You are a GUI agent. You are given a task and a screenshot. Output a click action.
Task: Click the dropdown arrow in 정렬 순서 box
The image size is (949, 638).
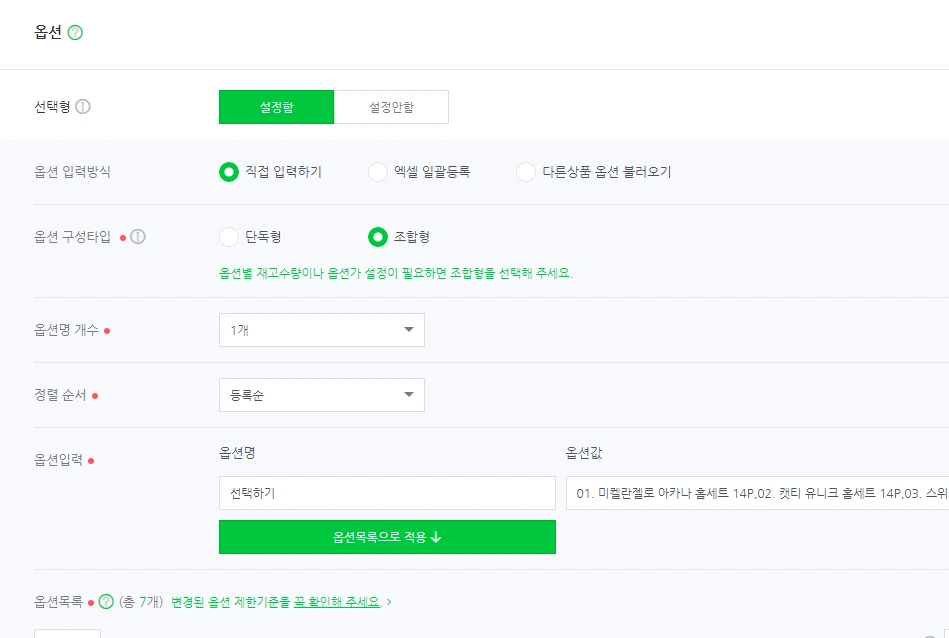click(408, 395)
